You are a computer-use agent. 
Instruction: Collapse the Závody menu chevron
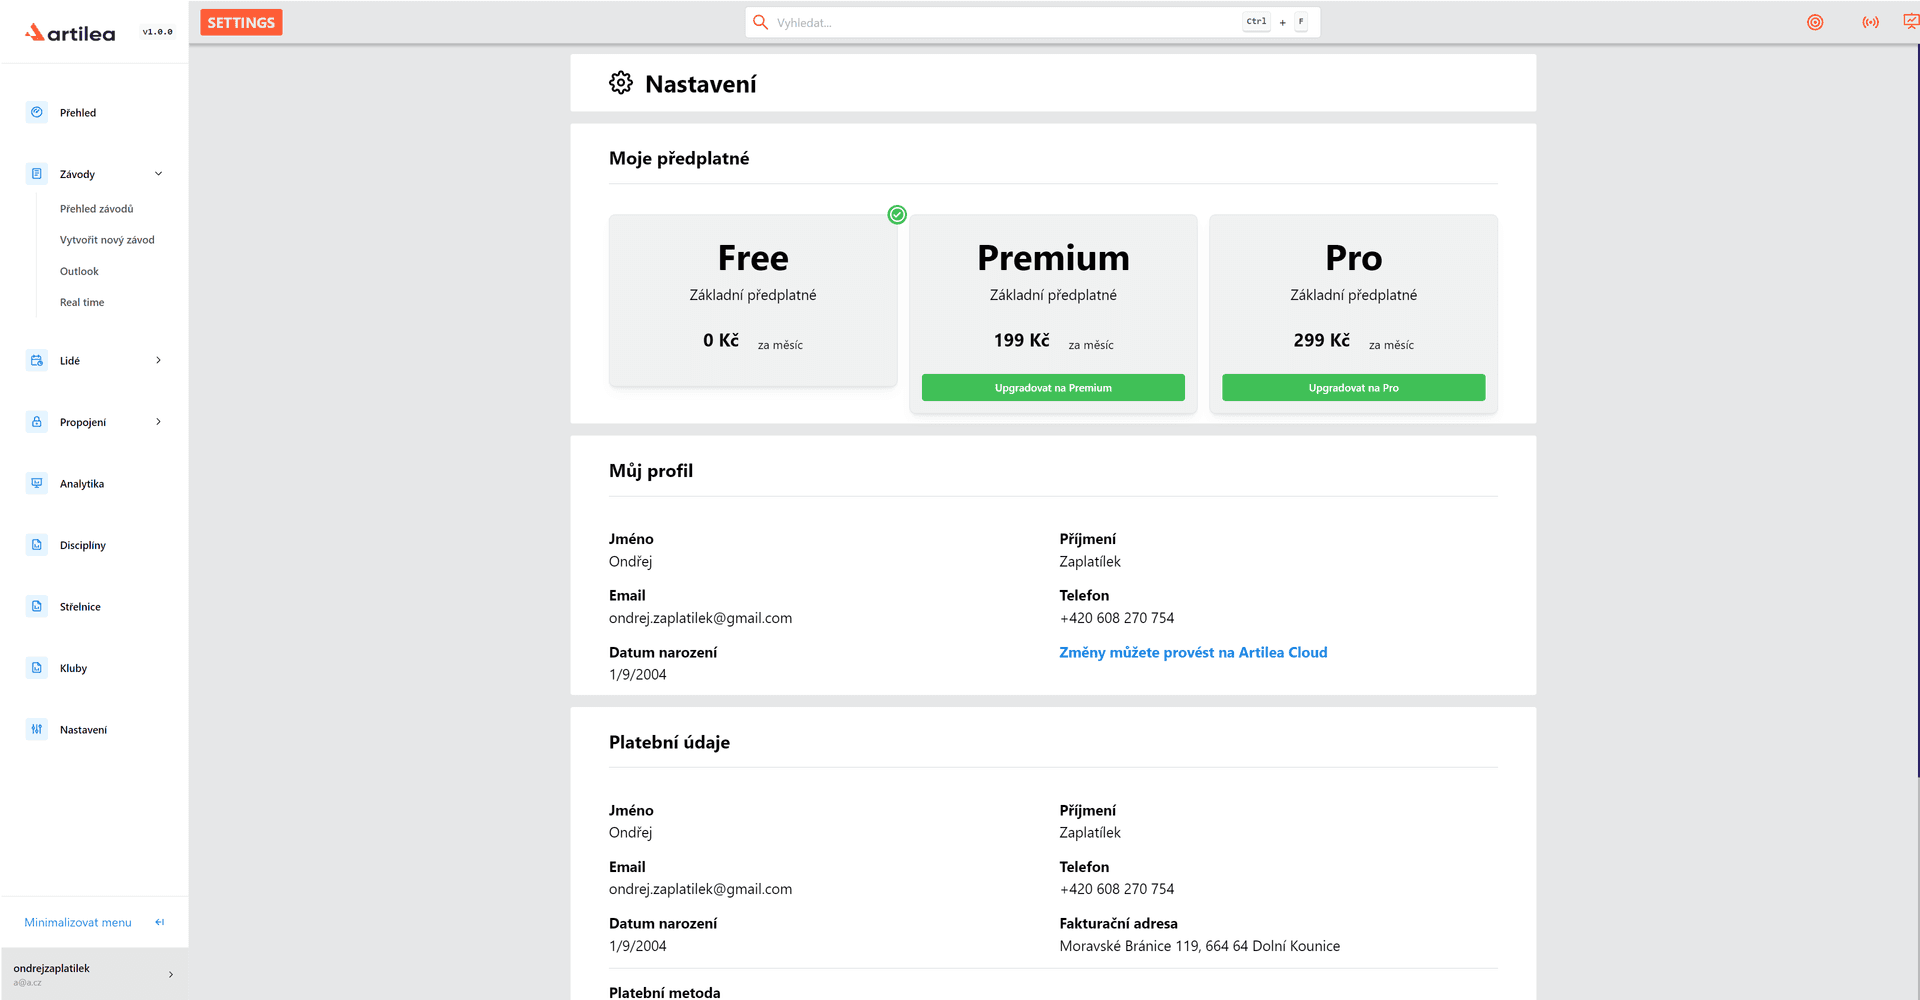click(158, 174)
